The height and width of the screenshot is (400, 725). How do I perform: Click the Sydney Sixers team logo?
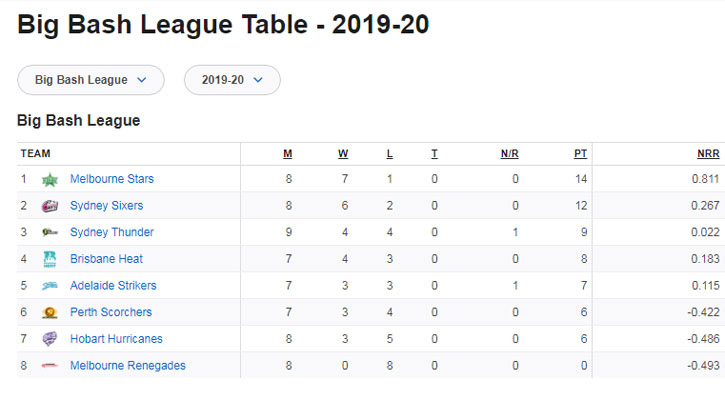[50, 206]
